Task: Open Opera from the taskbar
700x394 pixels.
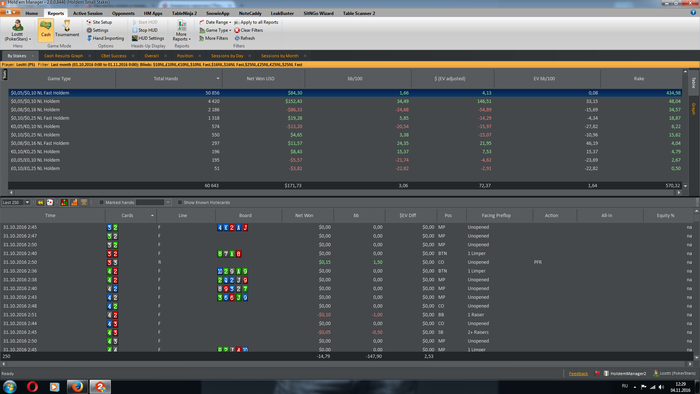Action: 32,387
